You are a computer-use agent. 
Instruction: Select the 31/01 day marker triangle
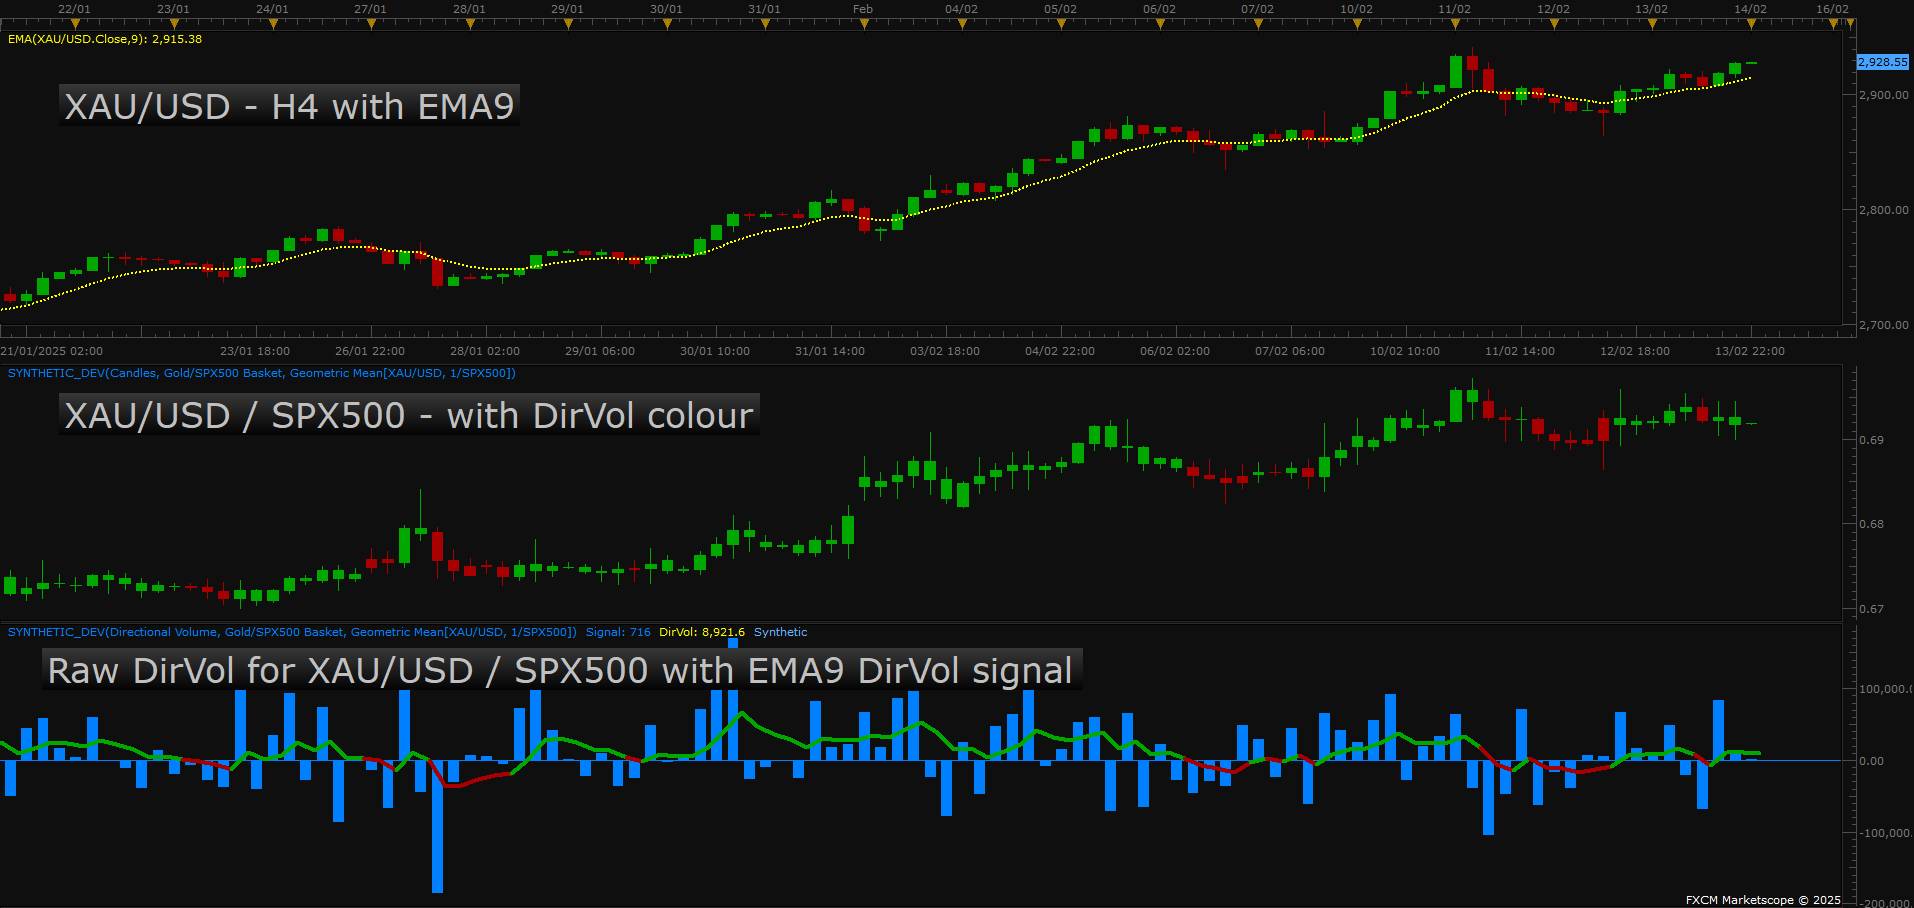point(765,24)
